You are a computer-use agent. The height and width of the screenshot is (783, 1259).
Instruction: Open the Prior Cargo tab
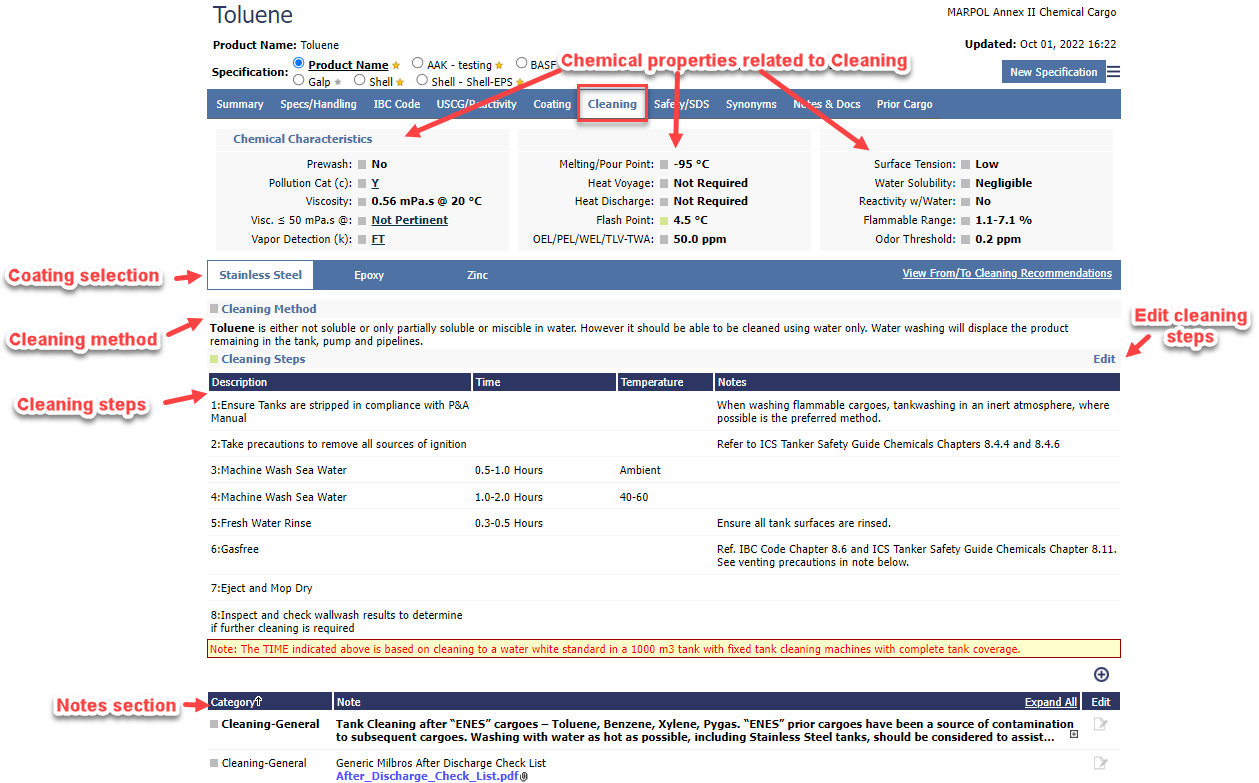coord(904,104)
